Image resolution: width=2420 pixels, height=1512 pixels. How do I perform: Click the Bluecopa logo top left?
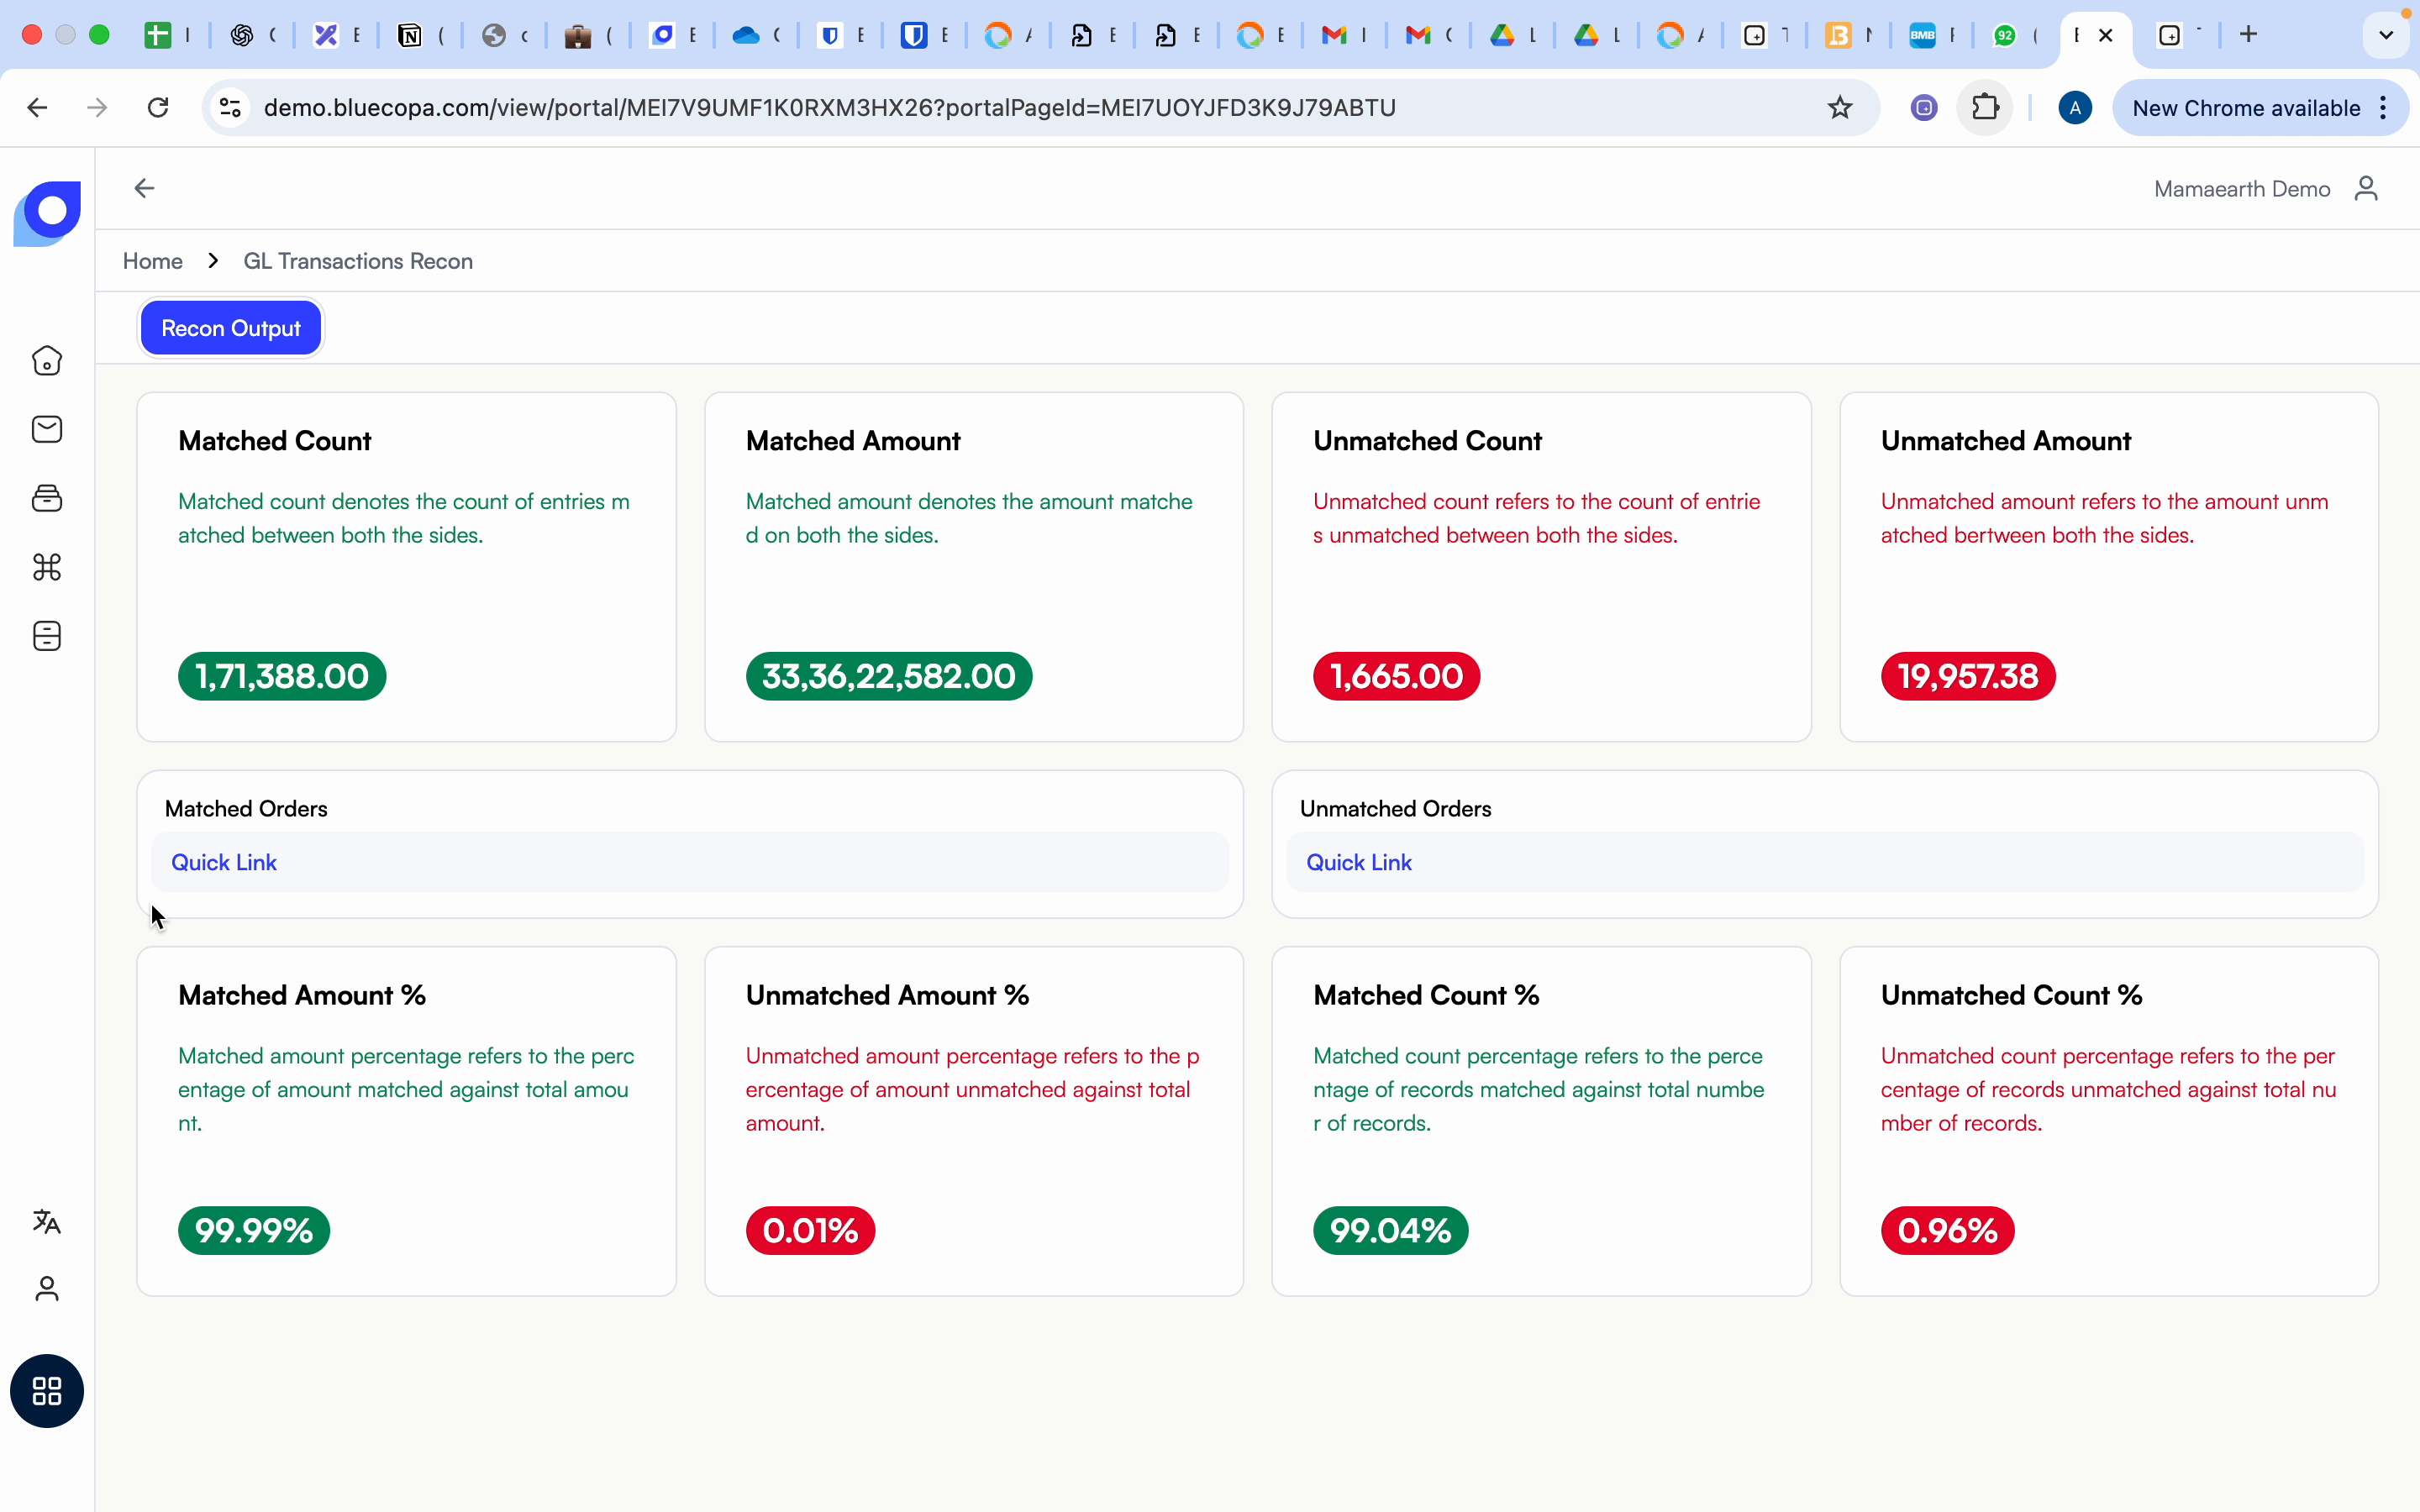point(47,212)
